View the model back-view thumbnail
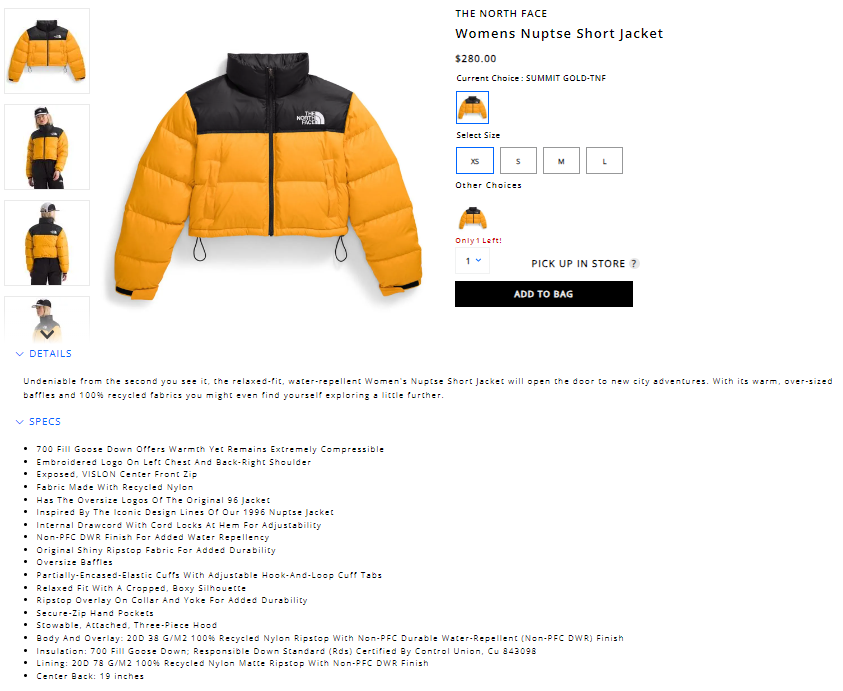This screenshot has height=691, width=843. coord(47,243)
